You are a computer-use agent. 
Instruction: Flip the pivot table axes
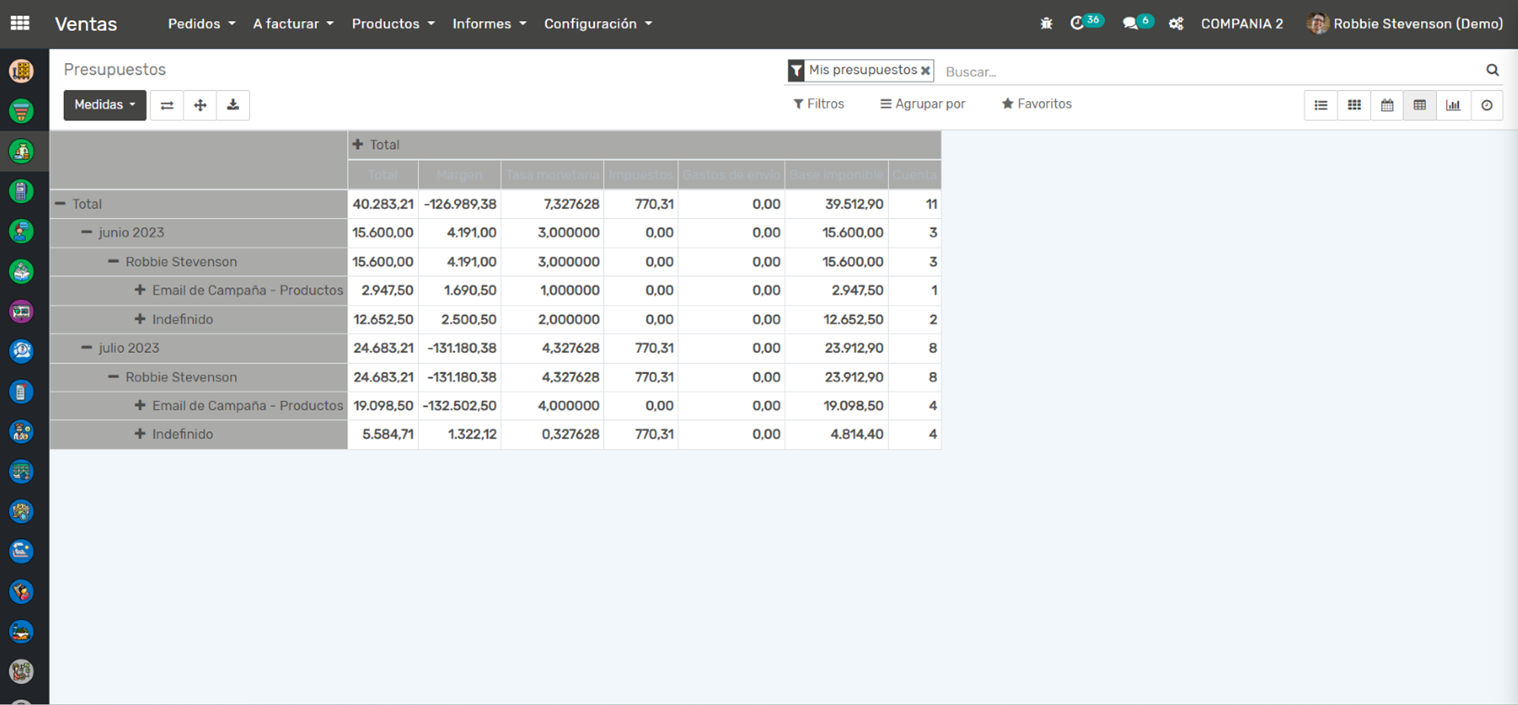point(167,105)
